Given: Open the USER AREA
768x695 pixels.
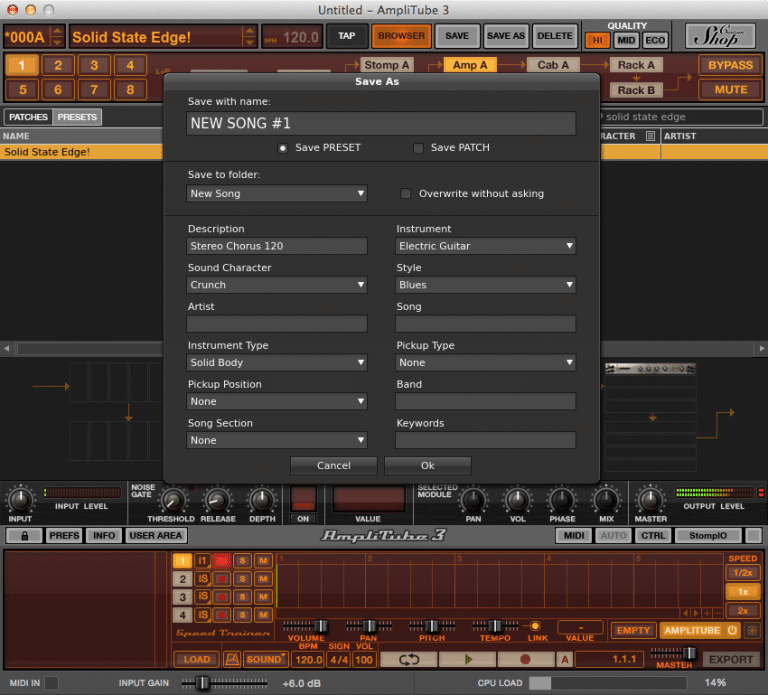Looking at the screenshot, I should 156,535.
